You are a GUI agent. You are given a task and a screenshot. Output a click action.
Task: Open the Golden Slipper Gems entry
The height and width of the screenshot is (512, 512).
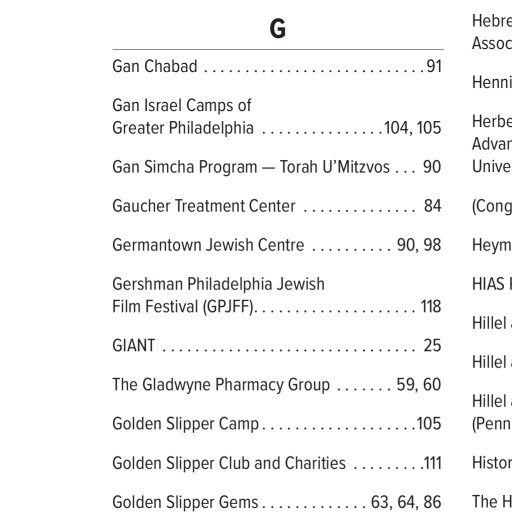(x=277, y=502)
